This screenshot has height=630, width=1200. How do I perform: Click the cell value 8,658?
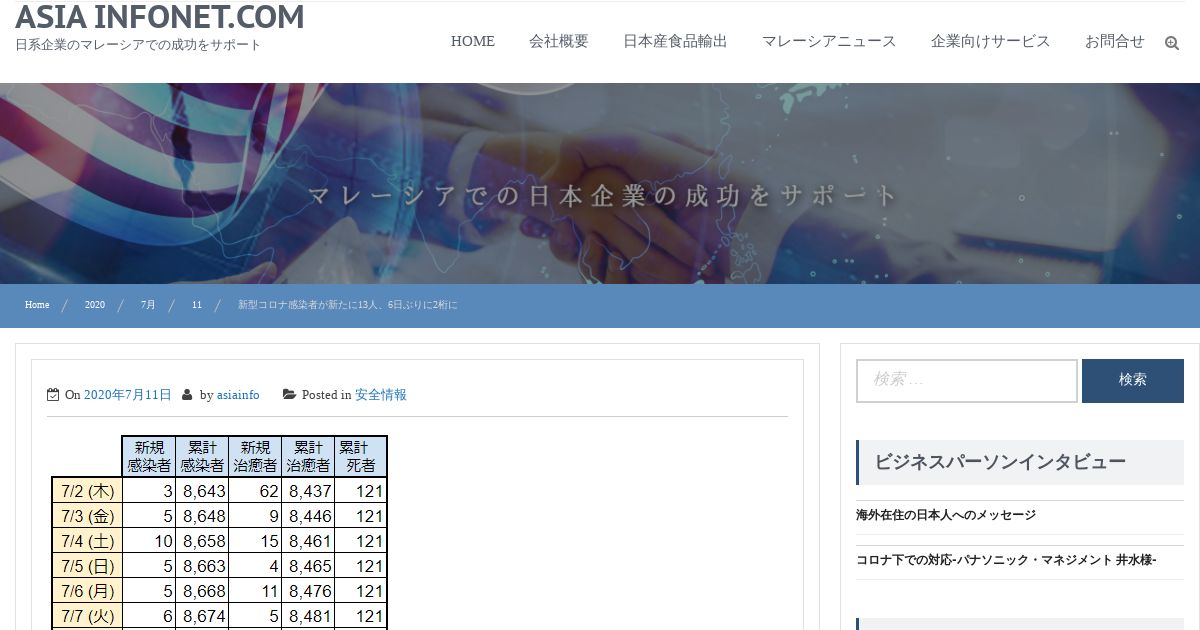tap(203, 541)
